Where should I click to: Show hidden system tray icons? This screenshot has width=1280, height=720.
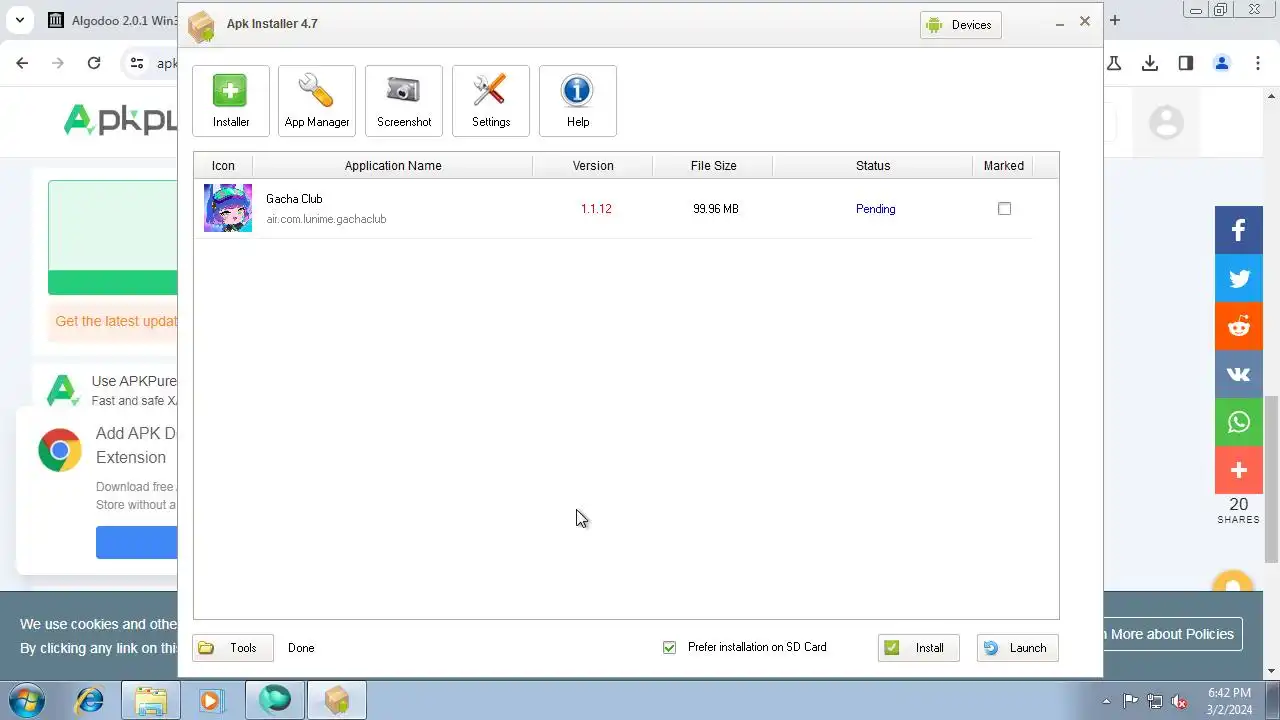(x=1106, y=701)
